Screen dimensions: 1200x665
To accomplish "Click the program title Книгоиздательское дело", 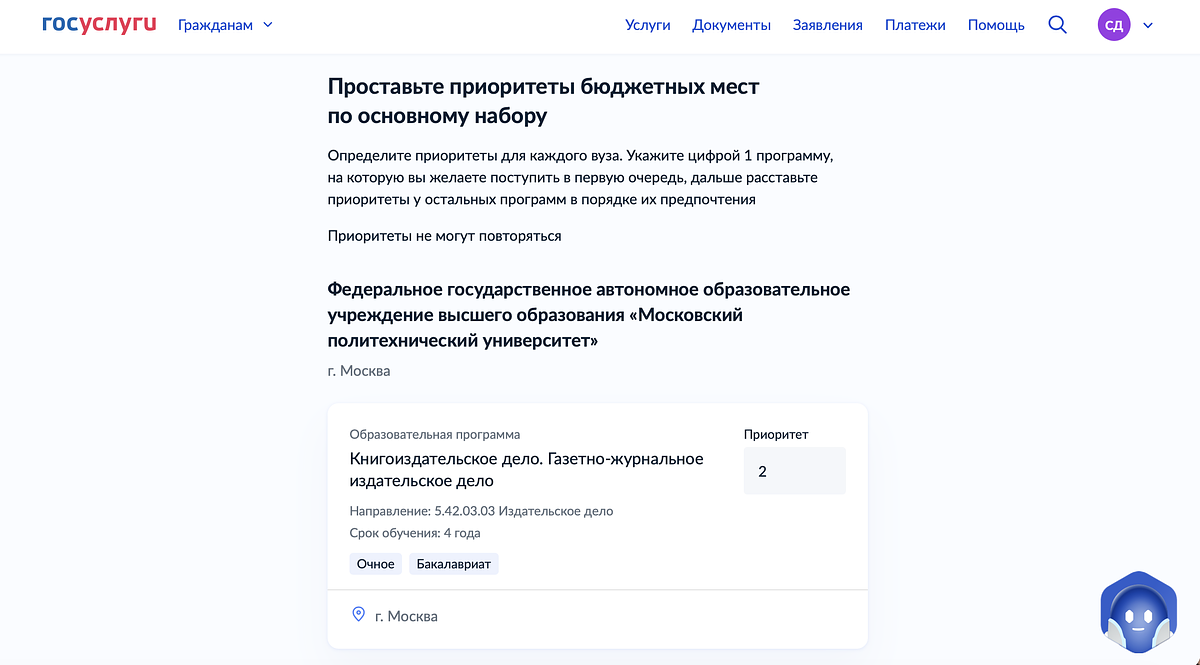I will click(527, 470).
